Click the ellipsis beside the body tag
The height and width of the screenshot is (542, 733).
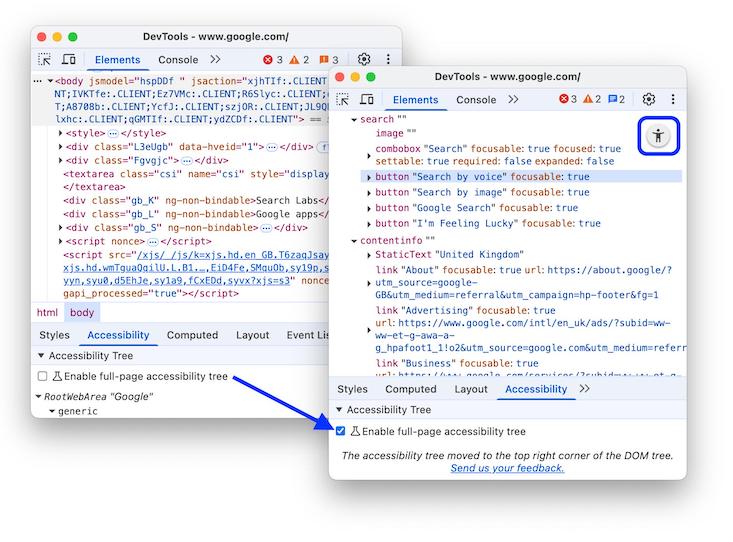[x=38, y=81]
